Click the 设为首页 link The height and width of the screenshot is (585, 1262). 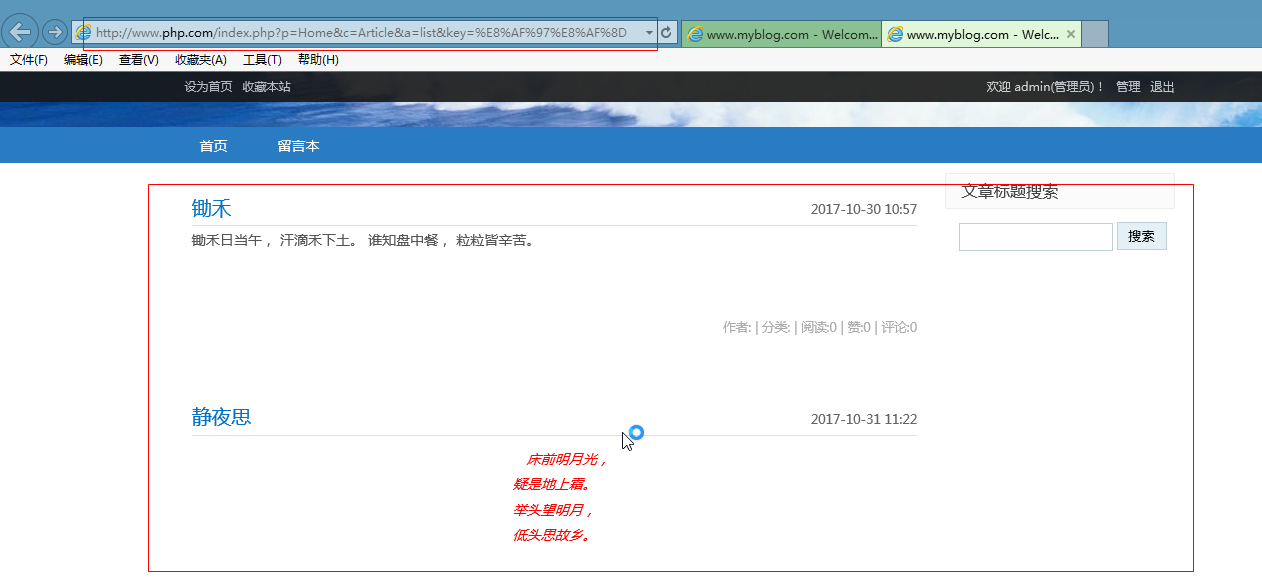coord(208,87)
